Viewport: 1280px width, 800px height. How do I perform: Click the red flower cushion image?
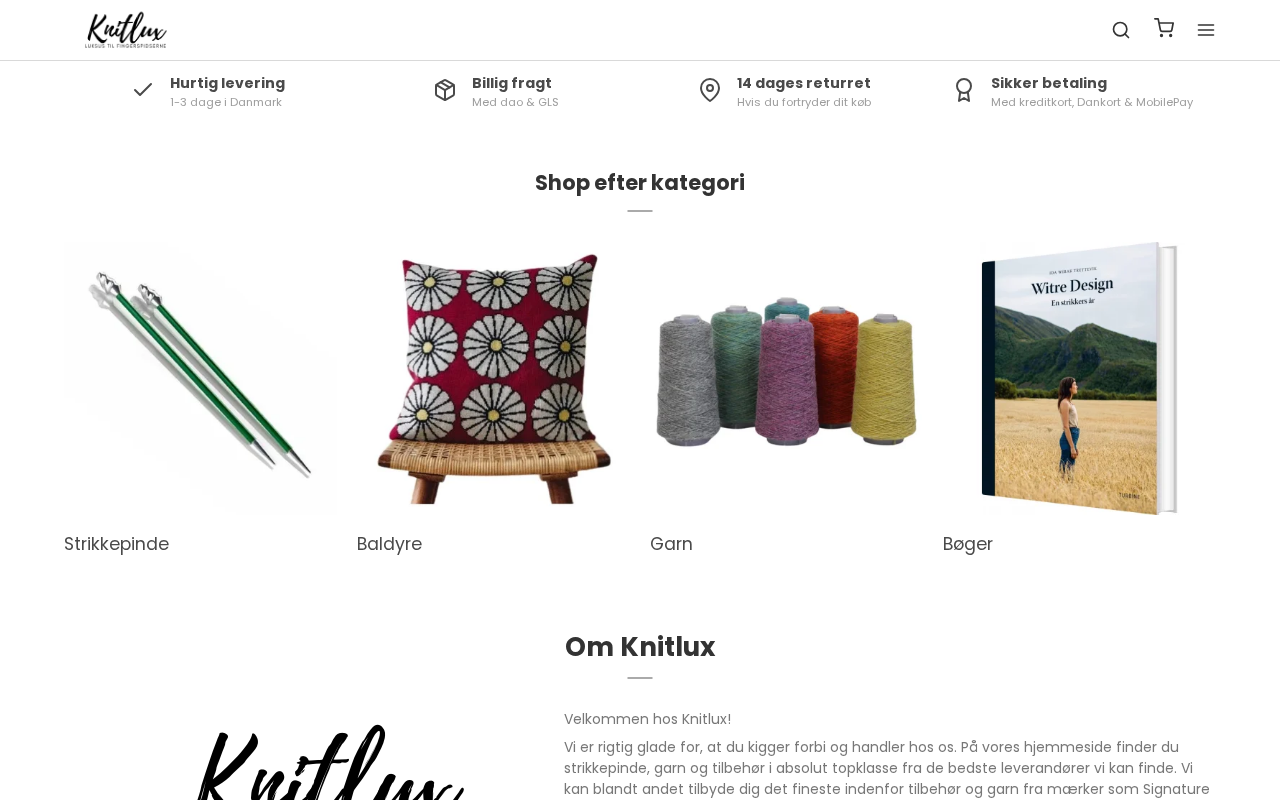tap(493, 377)
